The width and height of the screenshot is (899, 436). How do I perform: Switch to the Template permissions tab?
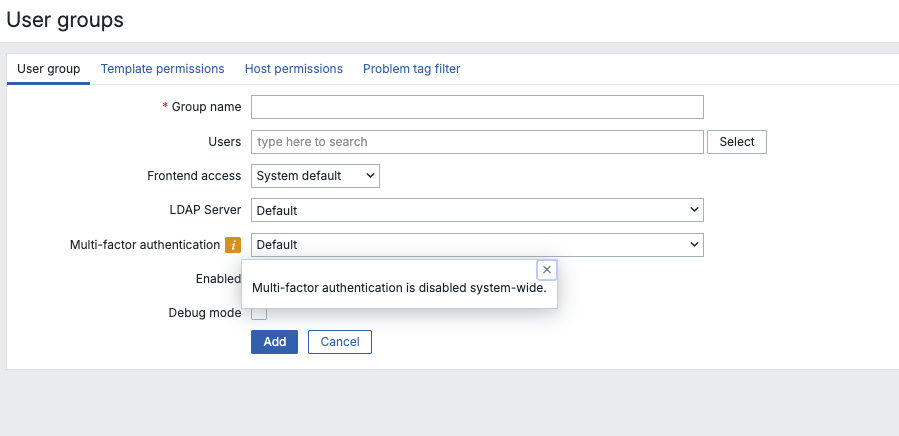(x=162, y=69)
